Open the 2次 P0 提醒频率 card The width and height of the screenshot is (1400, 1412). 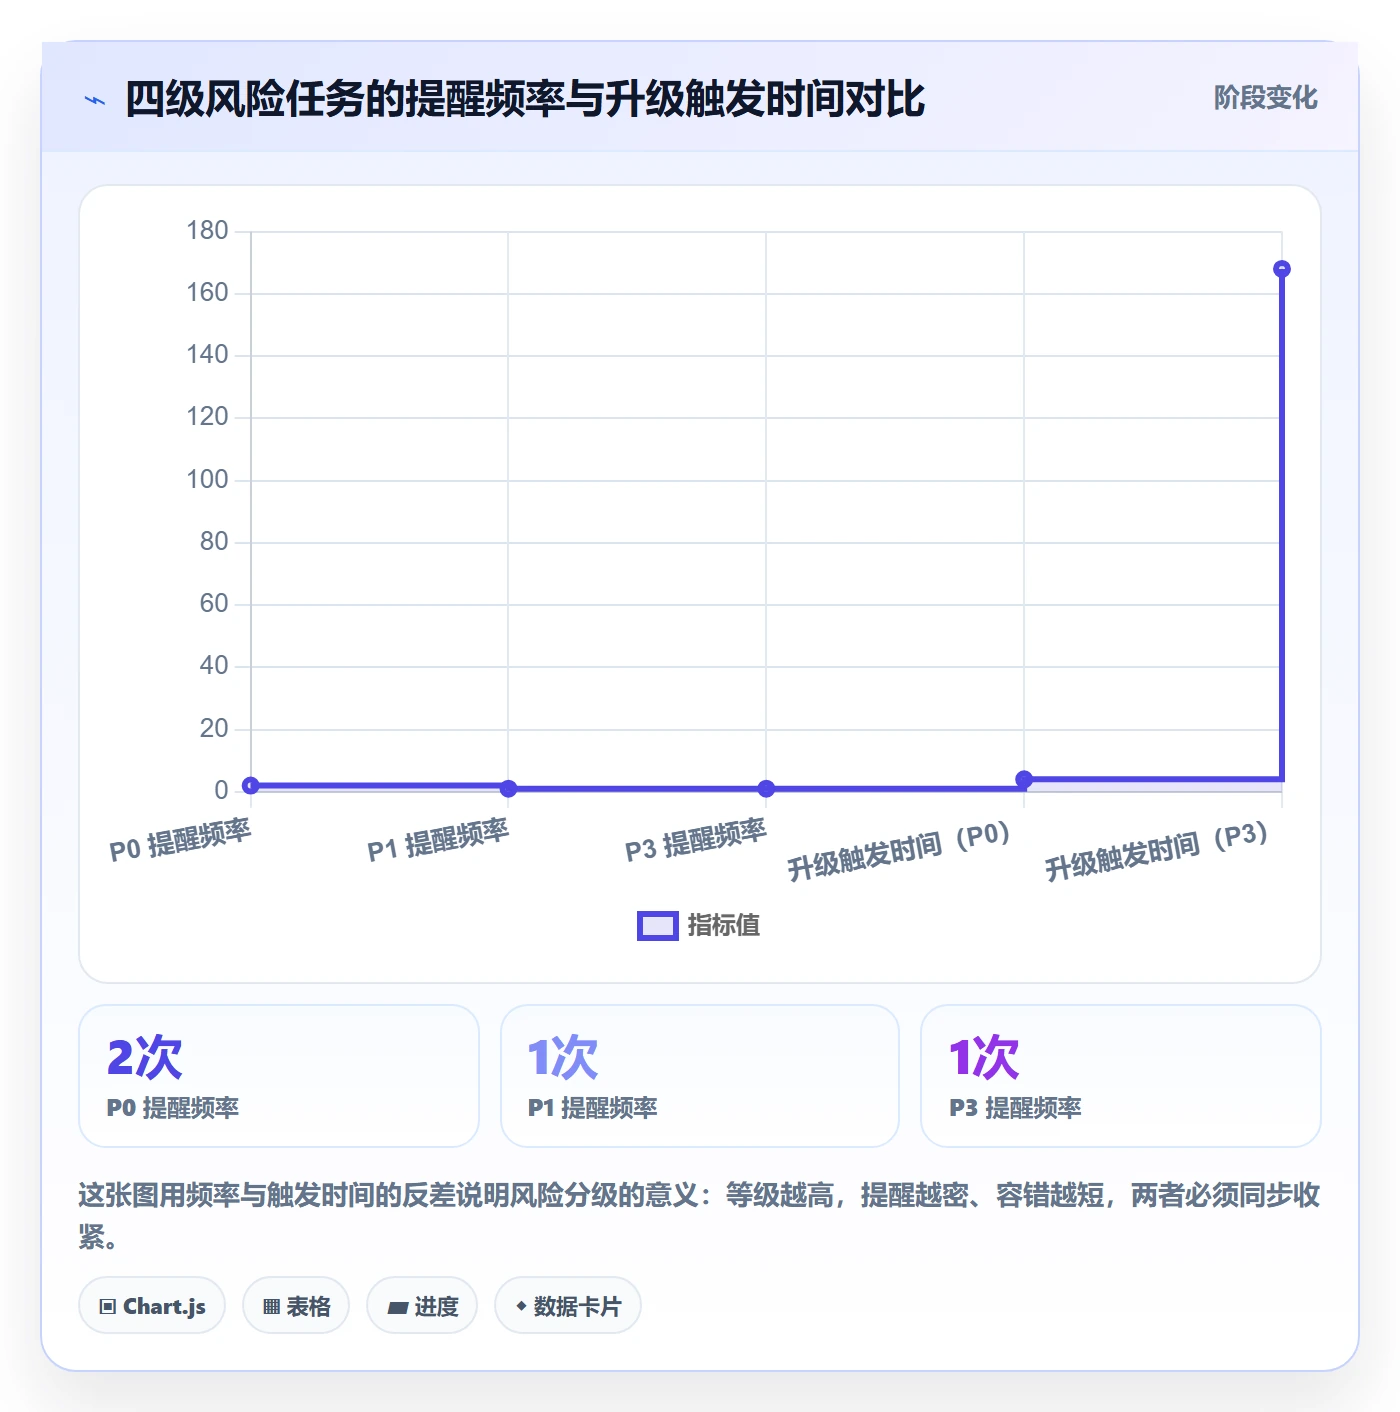point(279,1076)
